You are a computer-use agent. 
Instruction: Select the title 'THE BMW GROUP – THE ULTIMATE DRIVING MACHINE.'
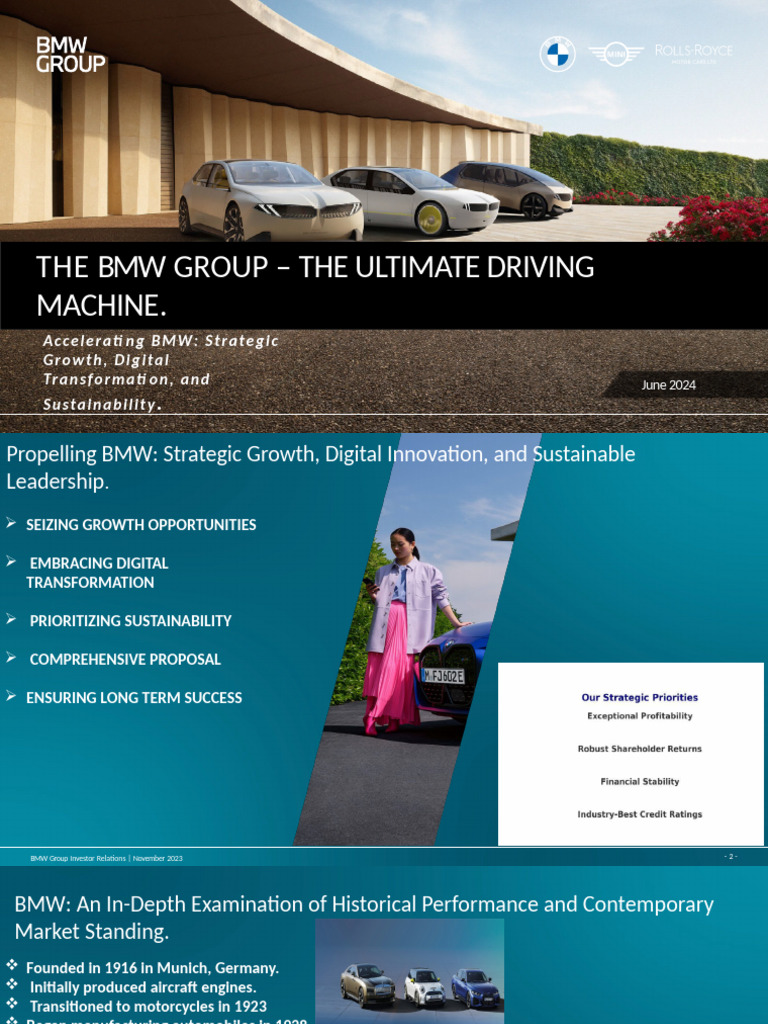[315, 286]
